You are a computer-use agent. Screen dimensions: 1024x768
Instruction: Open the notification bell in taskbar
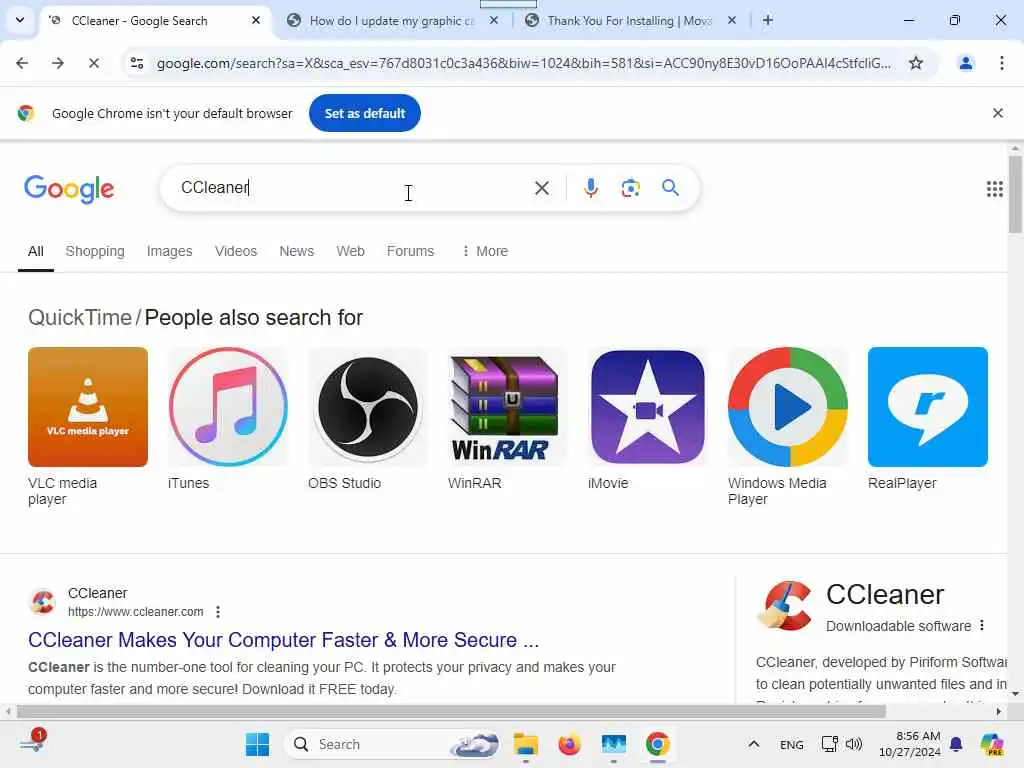click(955, 744)
